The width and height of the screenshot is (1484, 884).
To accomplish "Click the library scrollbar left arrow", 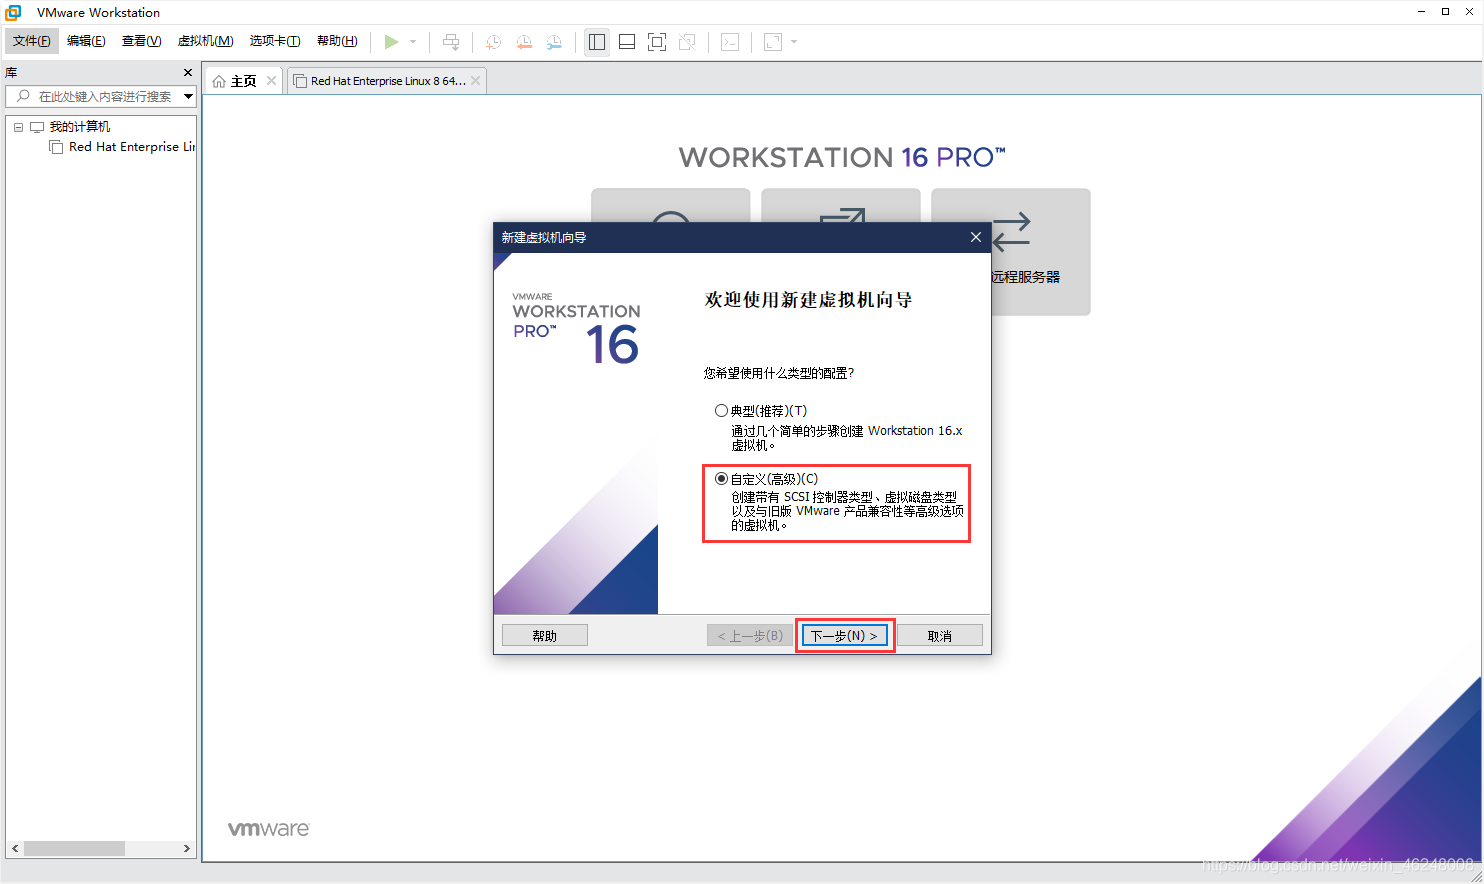I will point(15,849).
